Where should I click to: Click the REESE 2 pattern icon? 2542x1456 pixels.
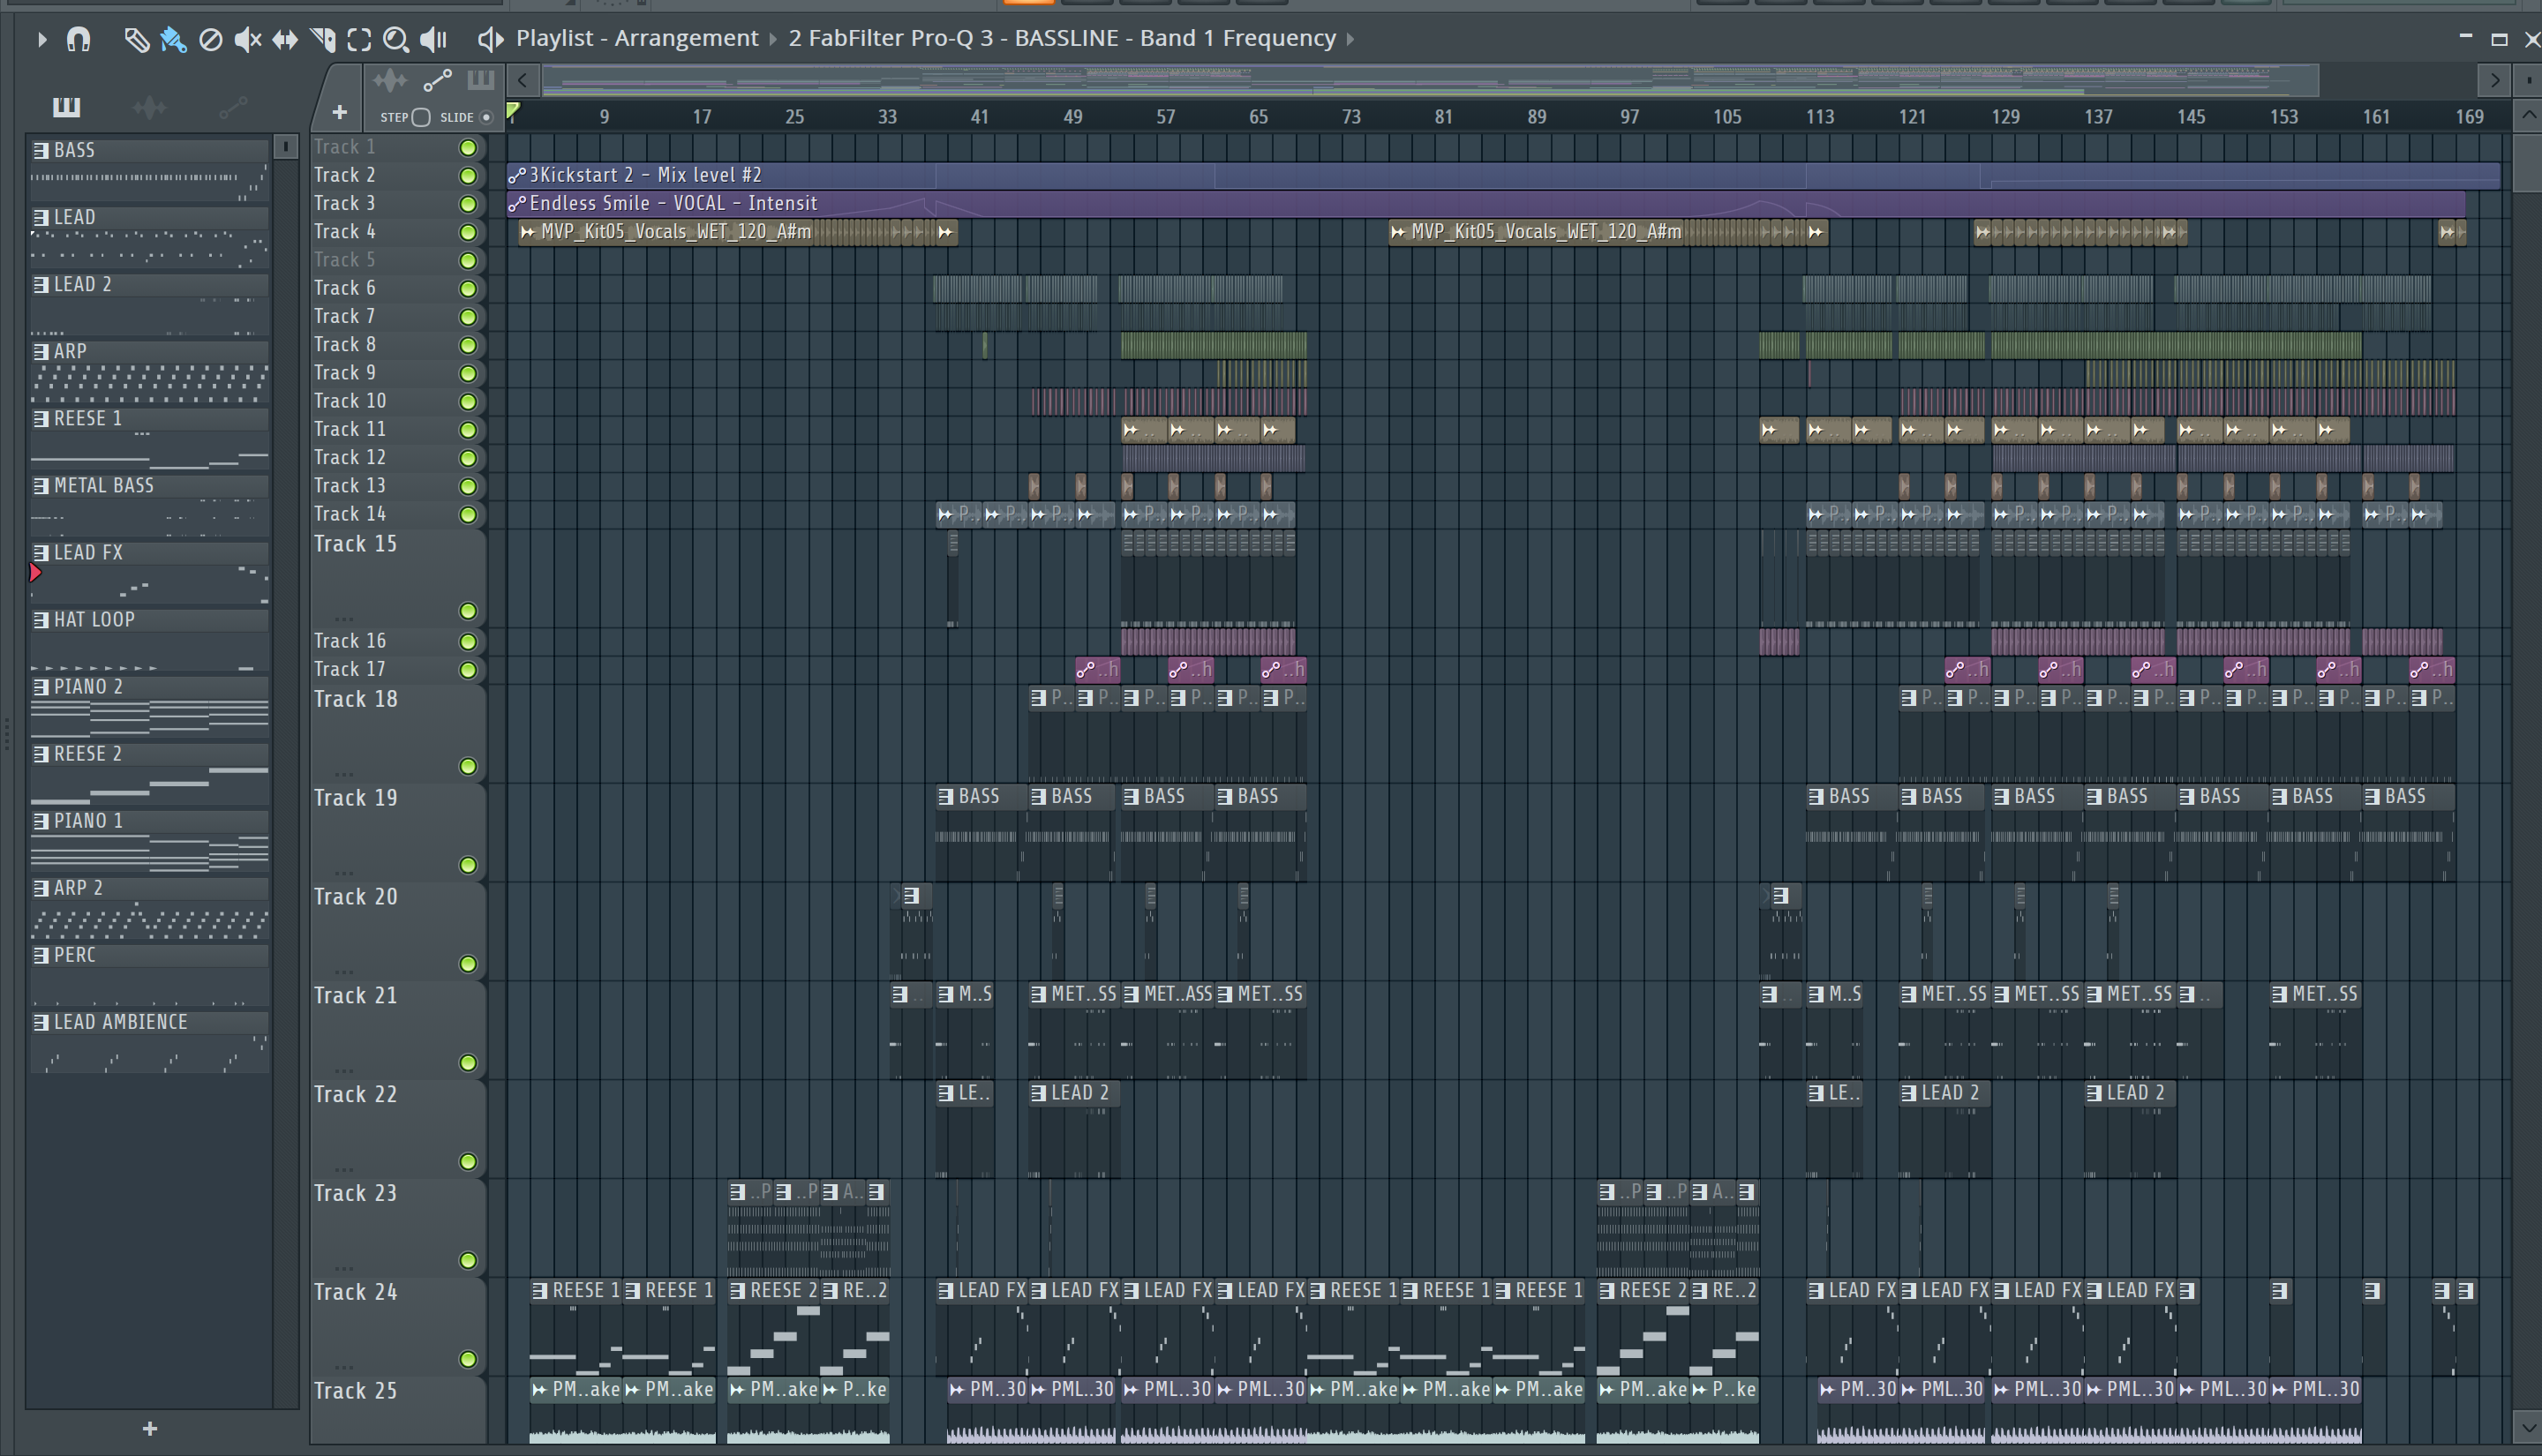click(x=41, y=754)
